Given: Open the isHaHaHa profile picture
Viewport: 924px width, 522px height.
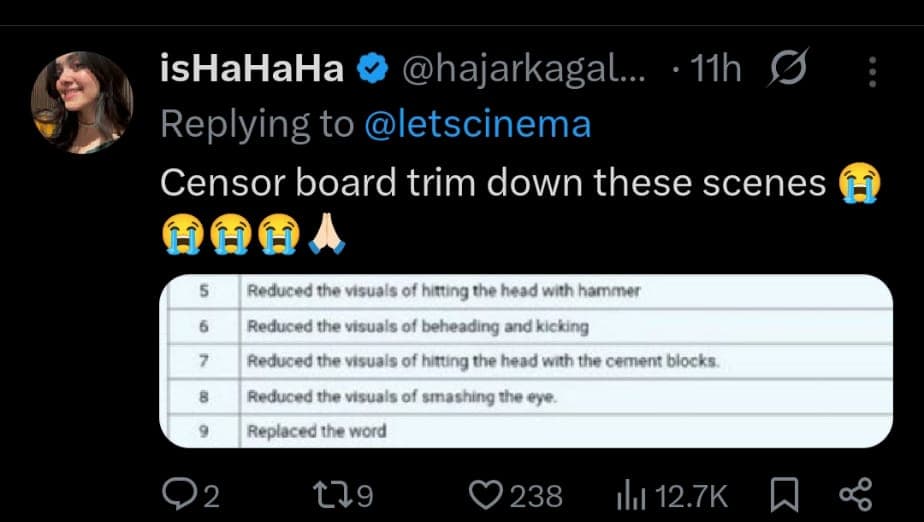Looking at the screenshot, I should coord(82,103).
